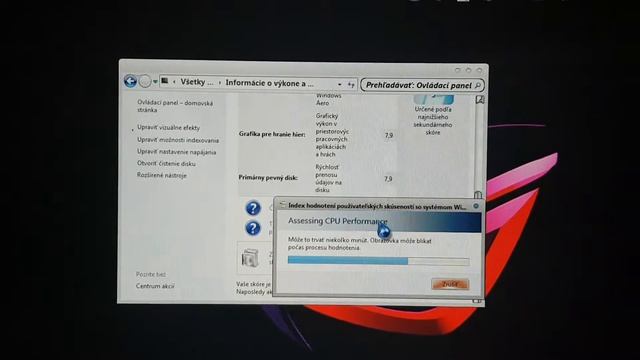Open 'Ovládací panel – domovská stránka' link
Viewport: 640px width, 360px height.
[x=175, y=106]
